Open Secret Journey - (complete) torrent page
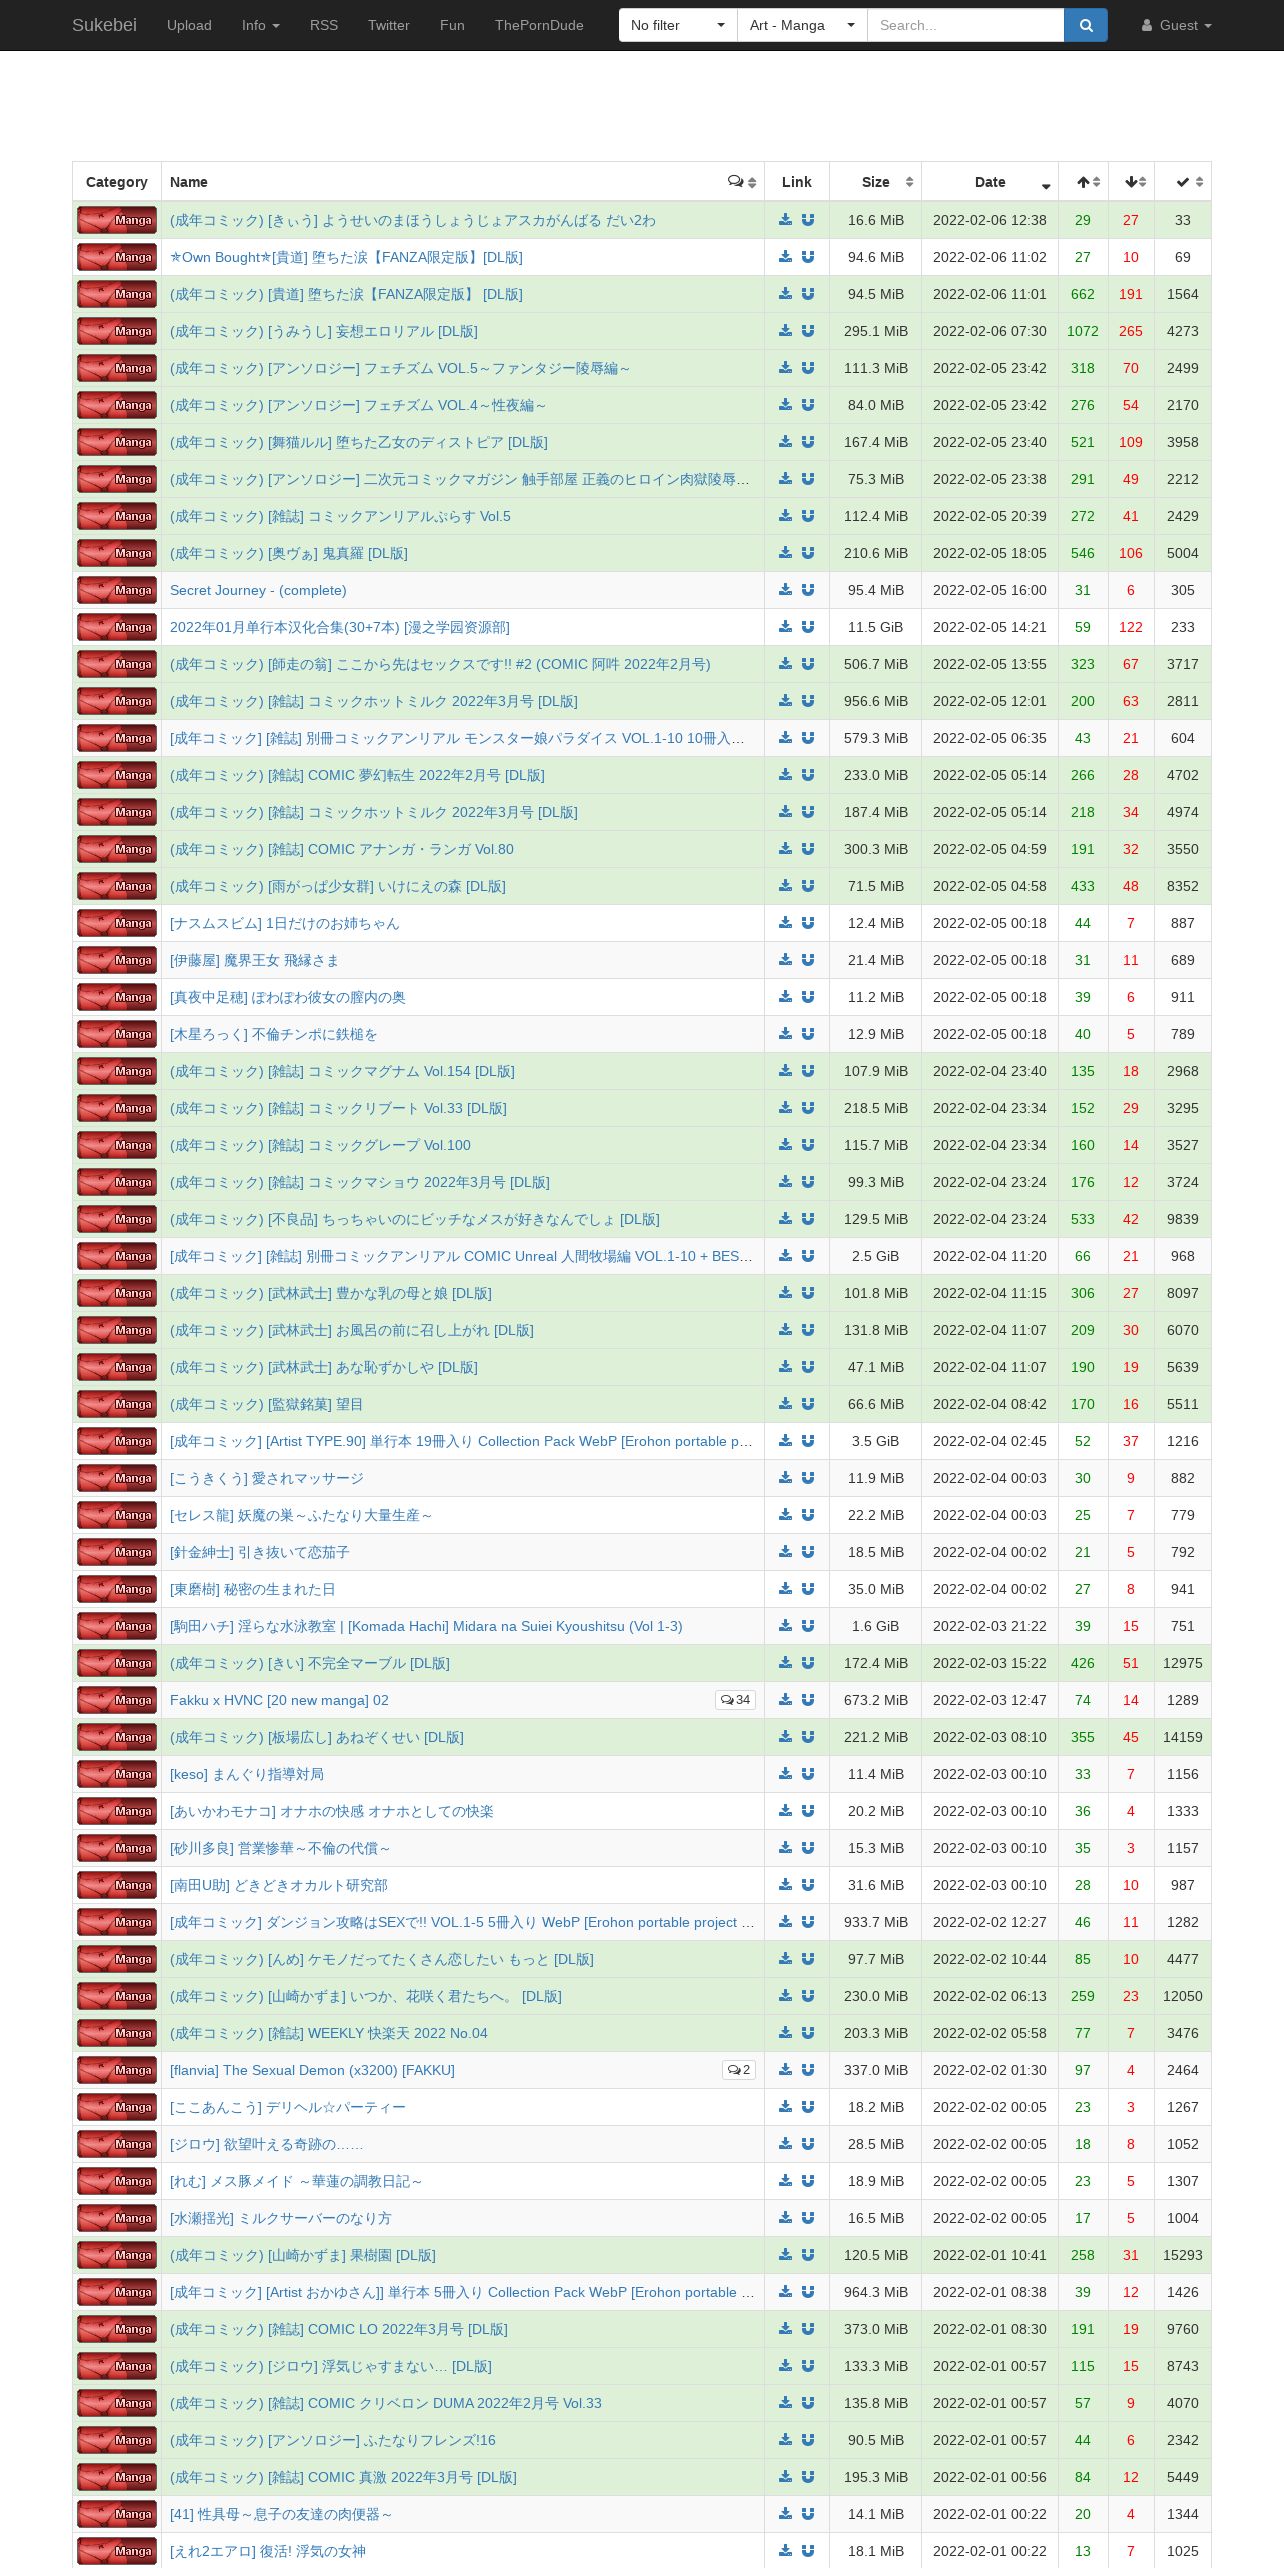Image resolution: width=1284 pixels, height=2568 pixels. coord(258,590)
